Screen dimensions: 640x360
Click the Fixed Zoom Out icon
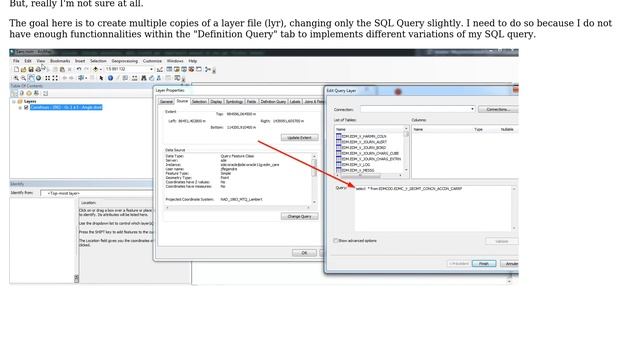coord(55,78)
